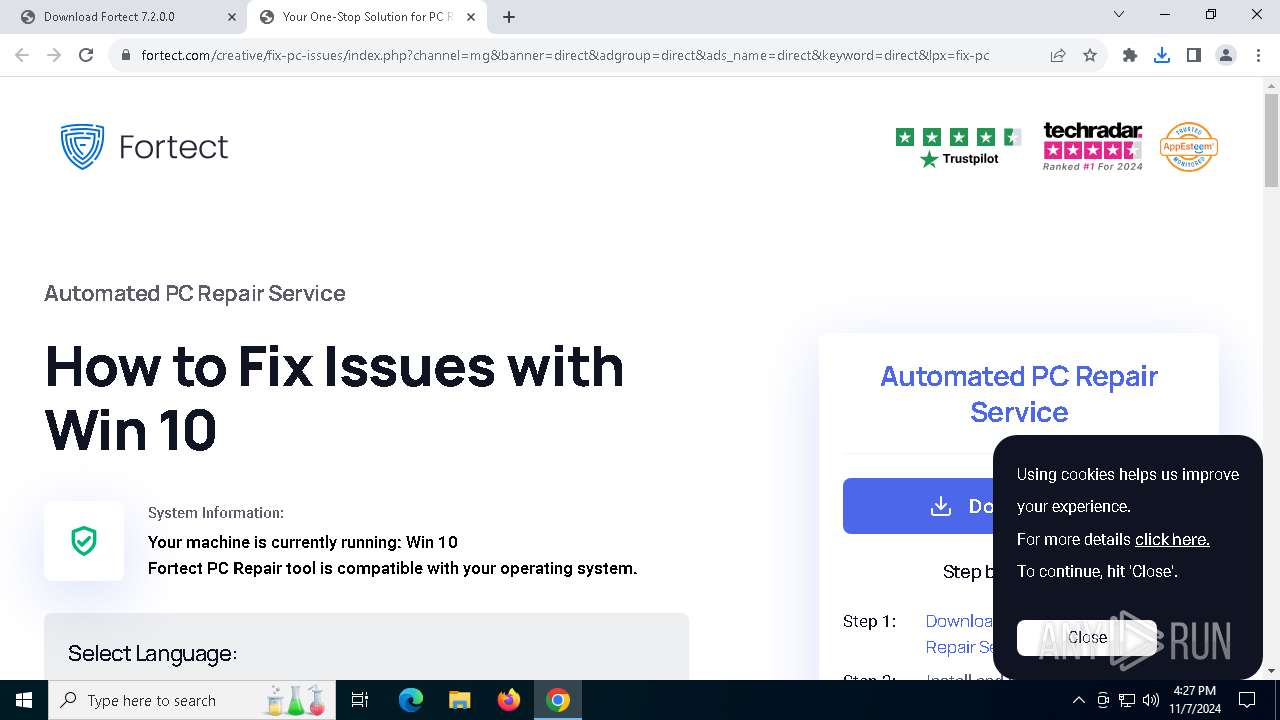This screenshot has height=720, width=1280.
Task: Reload the current page
Action: point(86,55)
